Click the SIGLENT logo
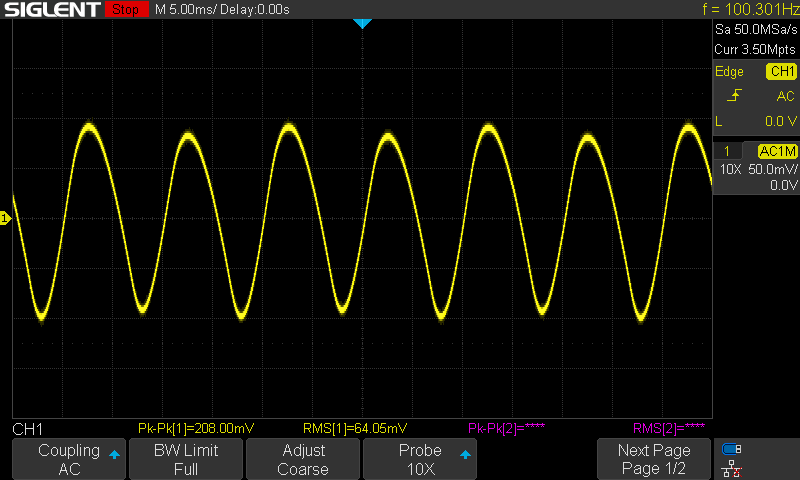Screen dimensions: 800x480 tap(51, 10)
